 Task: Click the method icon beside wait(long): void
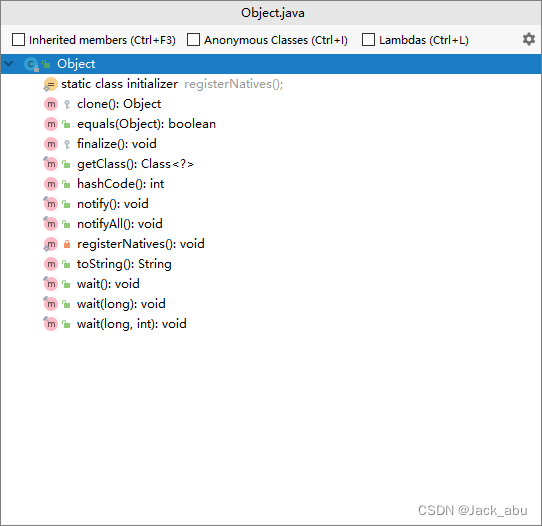click(x=50, y=304)
